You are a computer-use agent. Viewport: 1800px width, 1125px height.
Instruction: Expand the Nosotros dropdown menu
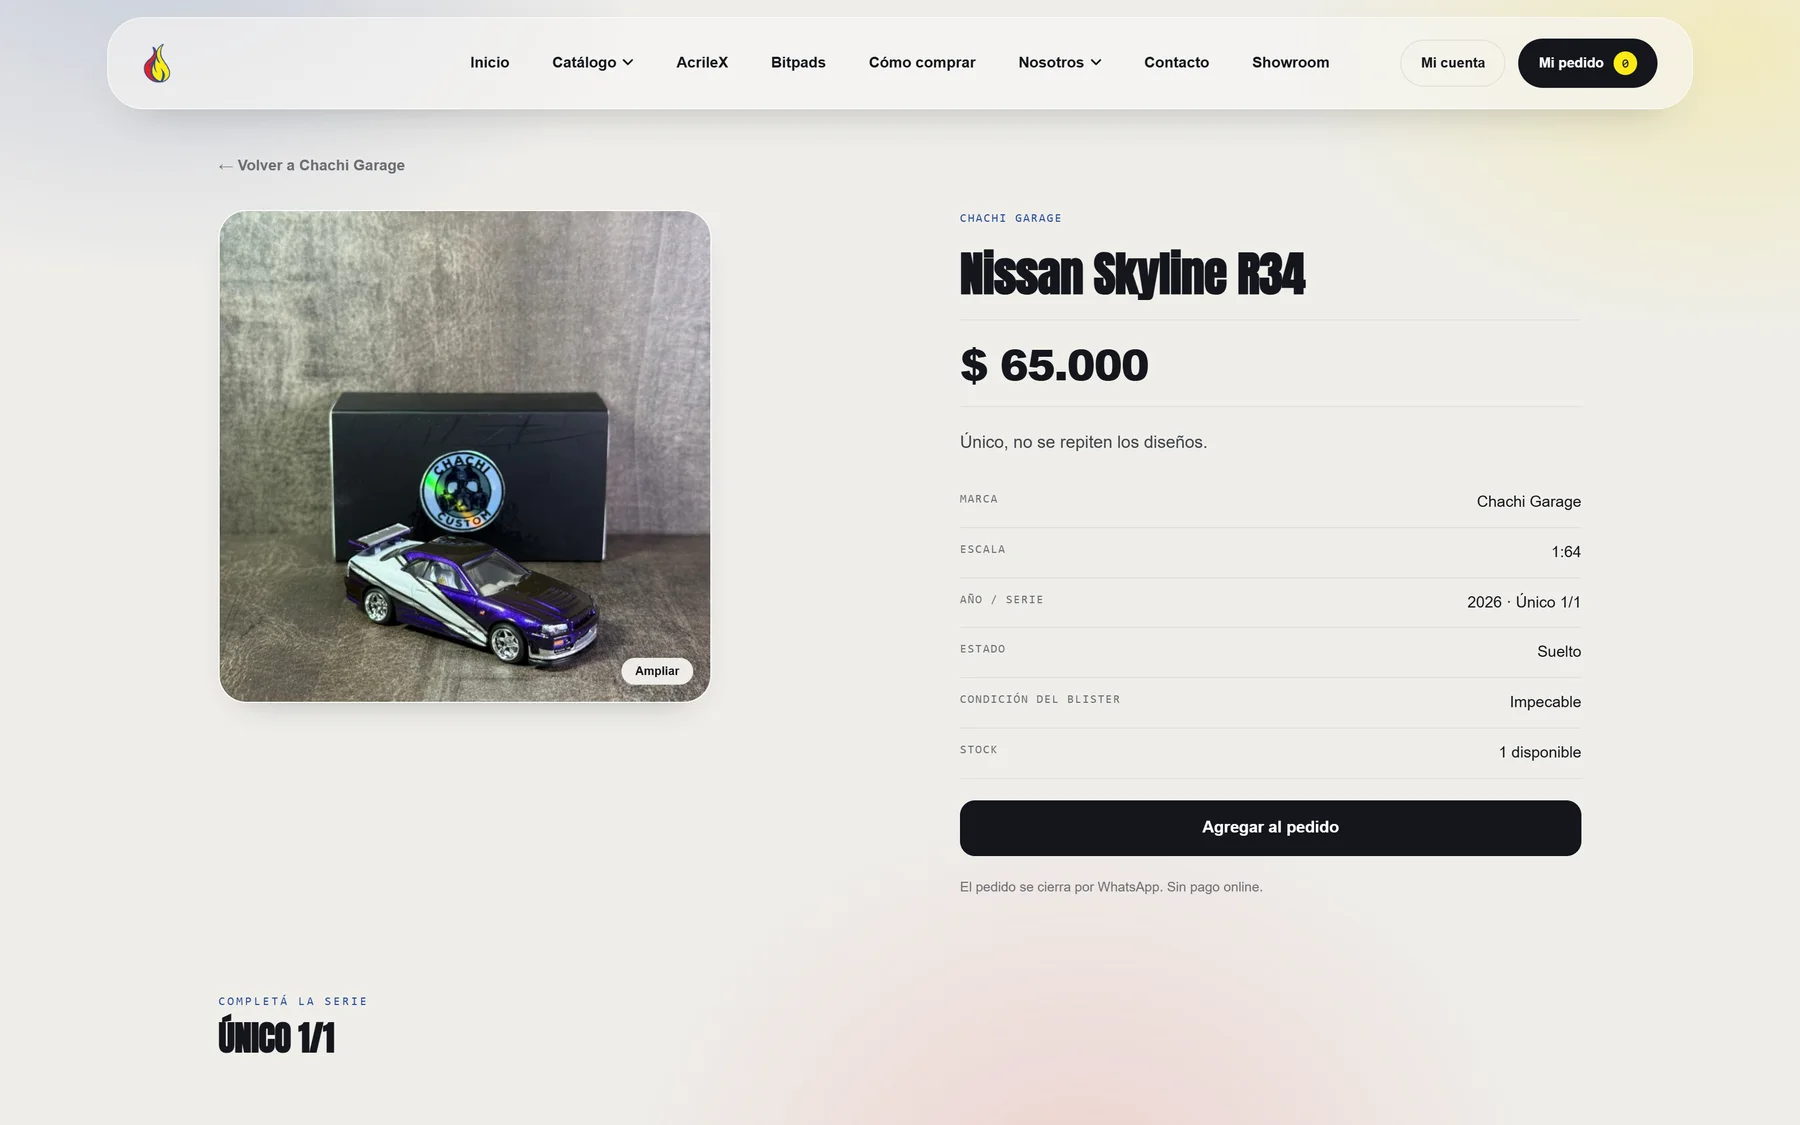pos(1059,62)
